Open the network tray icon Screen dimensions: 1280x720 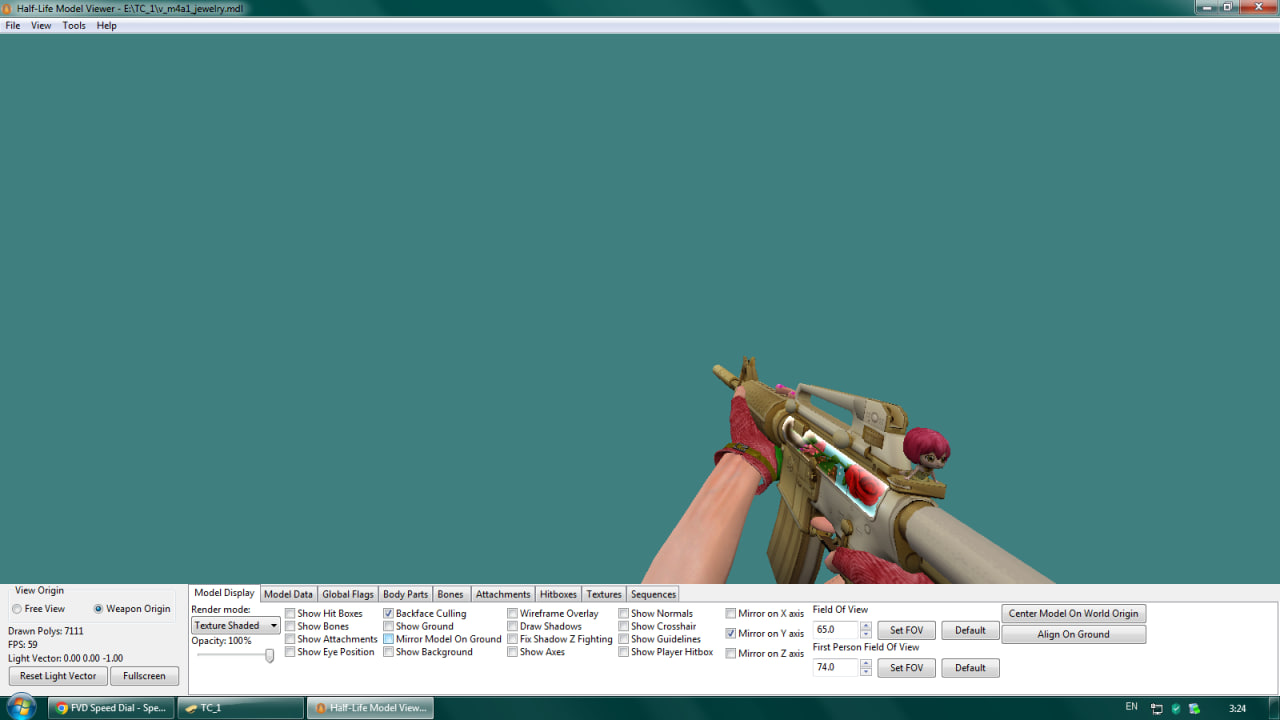click(x=1157, y=708)
